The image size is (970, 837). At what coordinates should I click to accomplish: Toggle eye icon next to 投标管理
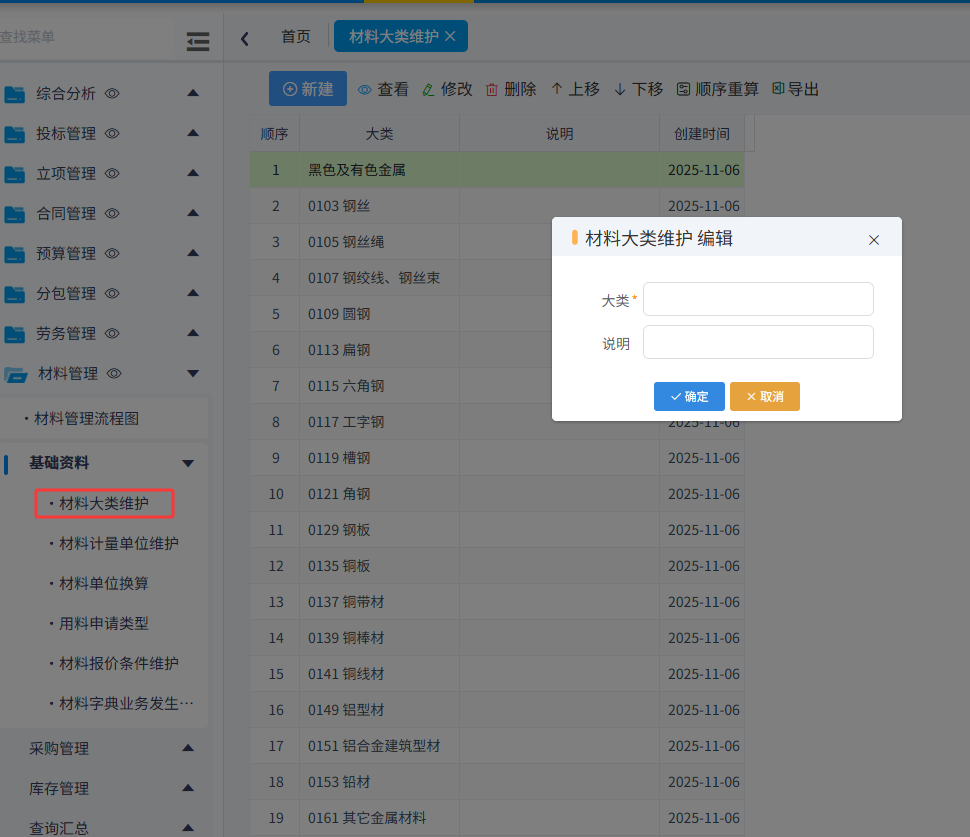(x=112, y=134)
